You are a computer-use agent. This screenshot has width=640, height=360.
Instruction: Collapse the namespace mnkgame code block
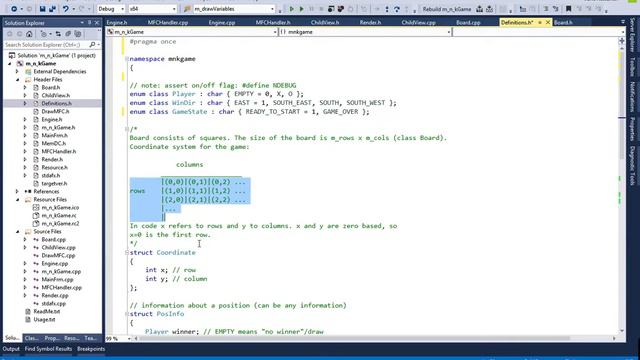(x=127, y=59)
